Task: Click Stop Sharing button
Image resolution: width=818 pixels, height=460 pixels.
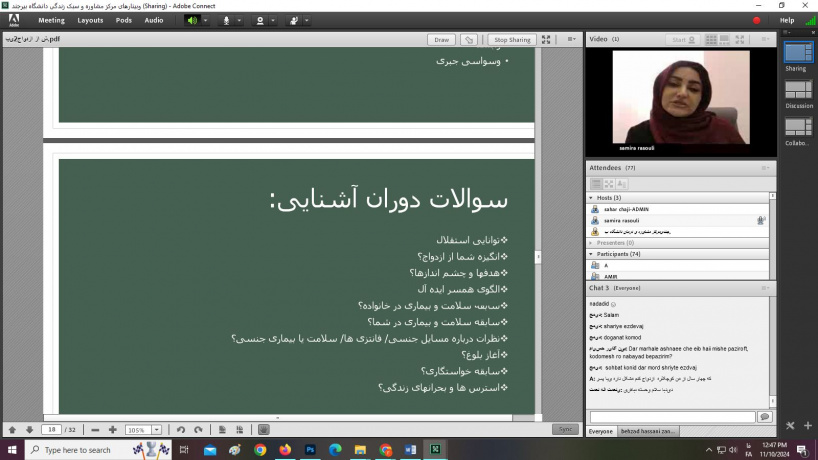Action: 512,40
